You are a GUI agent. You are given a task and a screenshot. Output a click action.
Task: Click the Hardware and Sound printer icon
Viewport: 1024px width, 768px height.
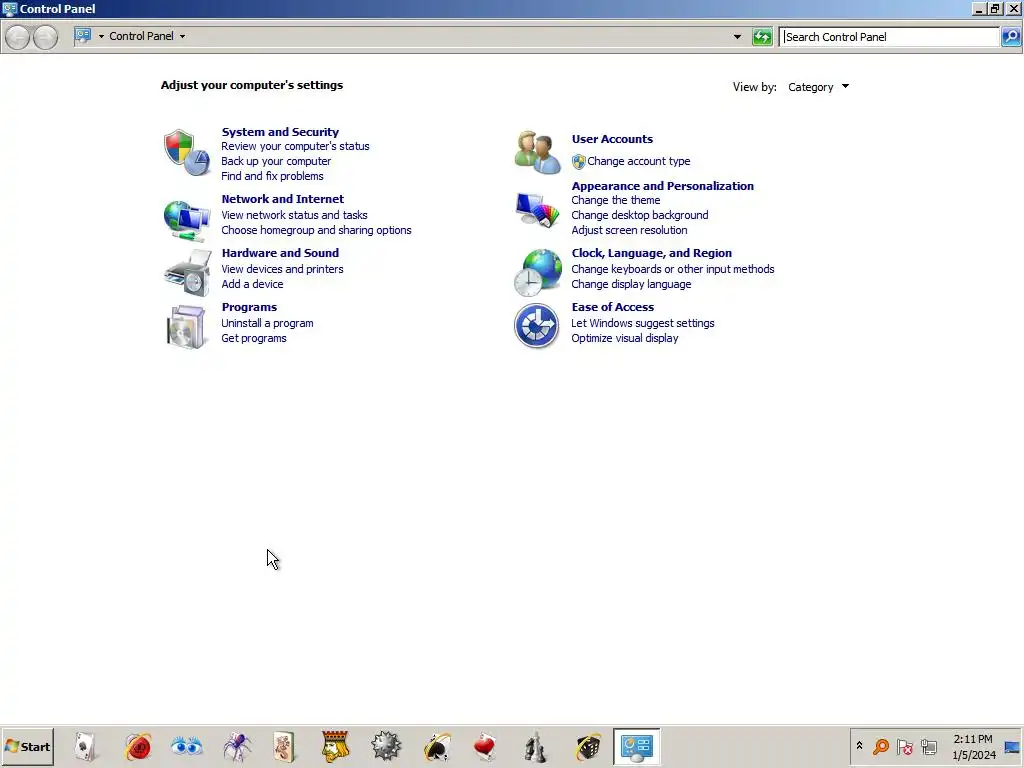click(x=187, y=273)
